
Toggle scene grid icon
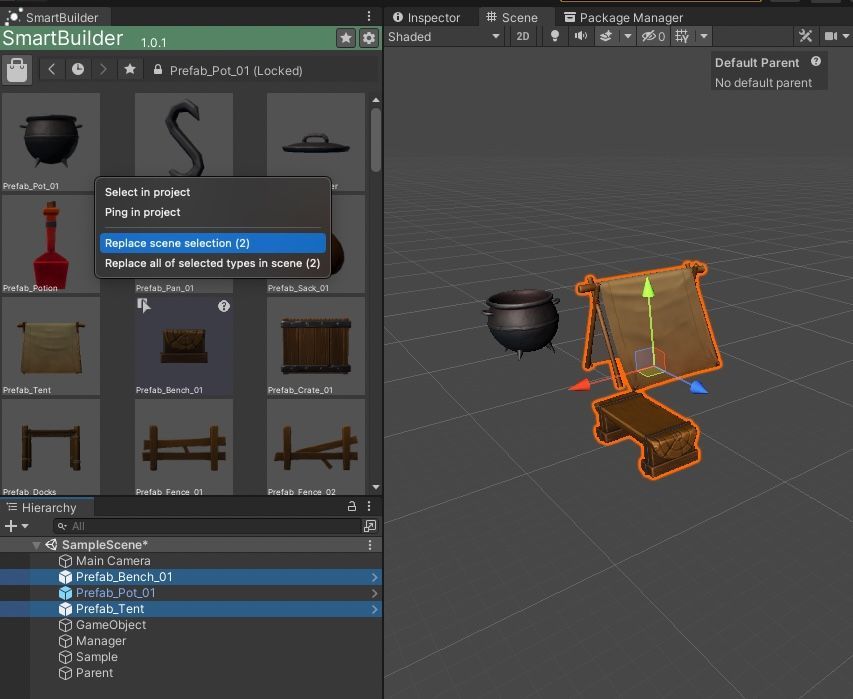coord(682,36)
